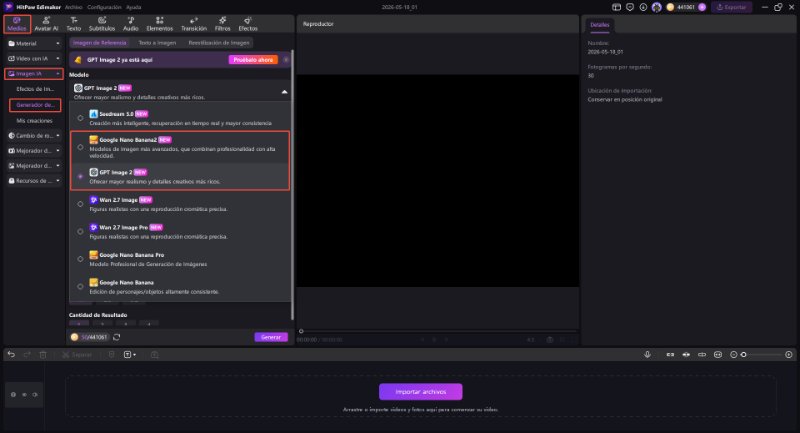800x433 pixels.
Task: Switch to Texto a Imagen tab
Action: coord(157,43)
